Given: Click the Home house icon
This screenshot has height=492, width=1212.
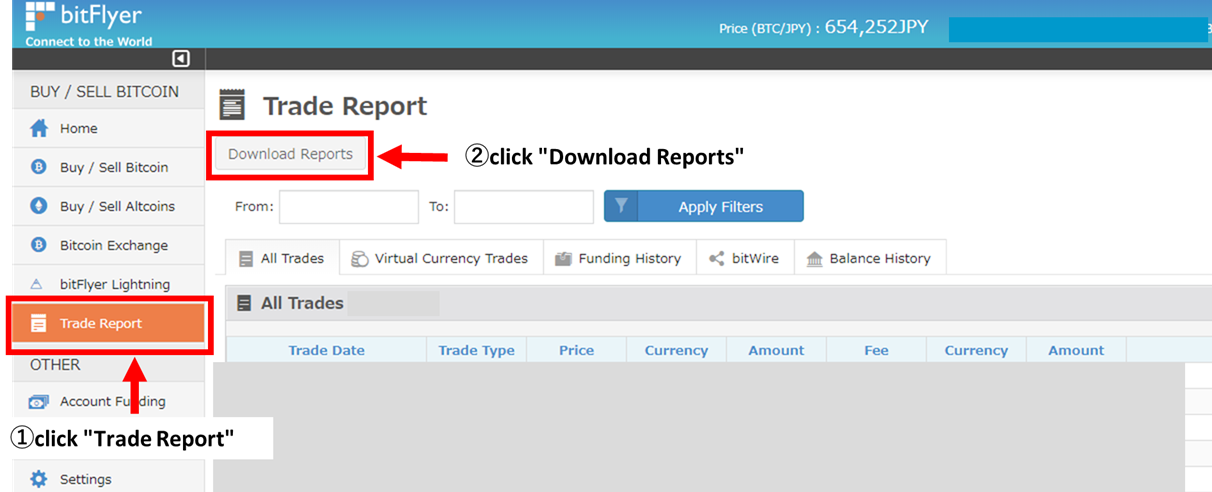Looking at the screenshot, I should 39,128.
